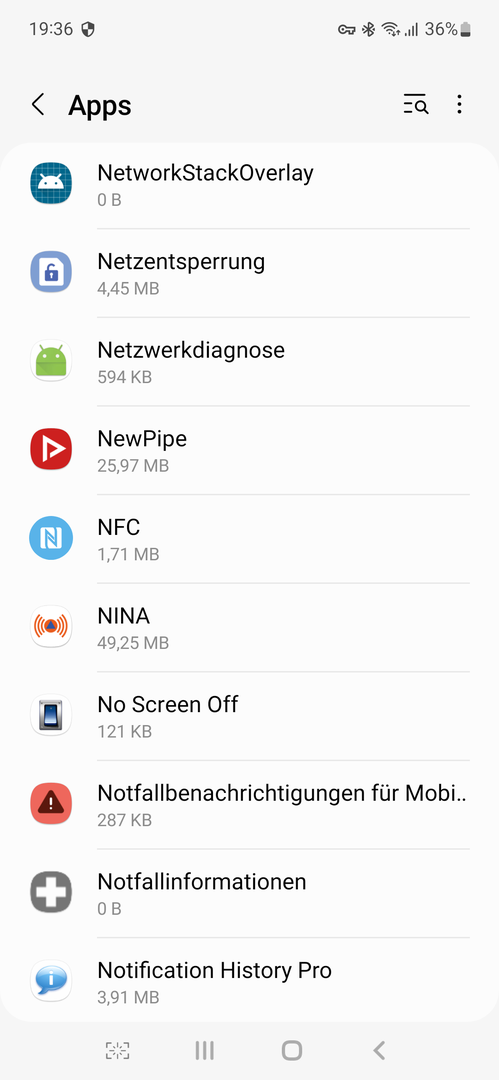Tap the red warning triangle Notfallbenachrichtigungen icon
Viewport: 499px width, 1080px height.
pos(51,803)
